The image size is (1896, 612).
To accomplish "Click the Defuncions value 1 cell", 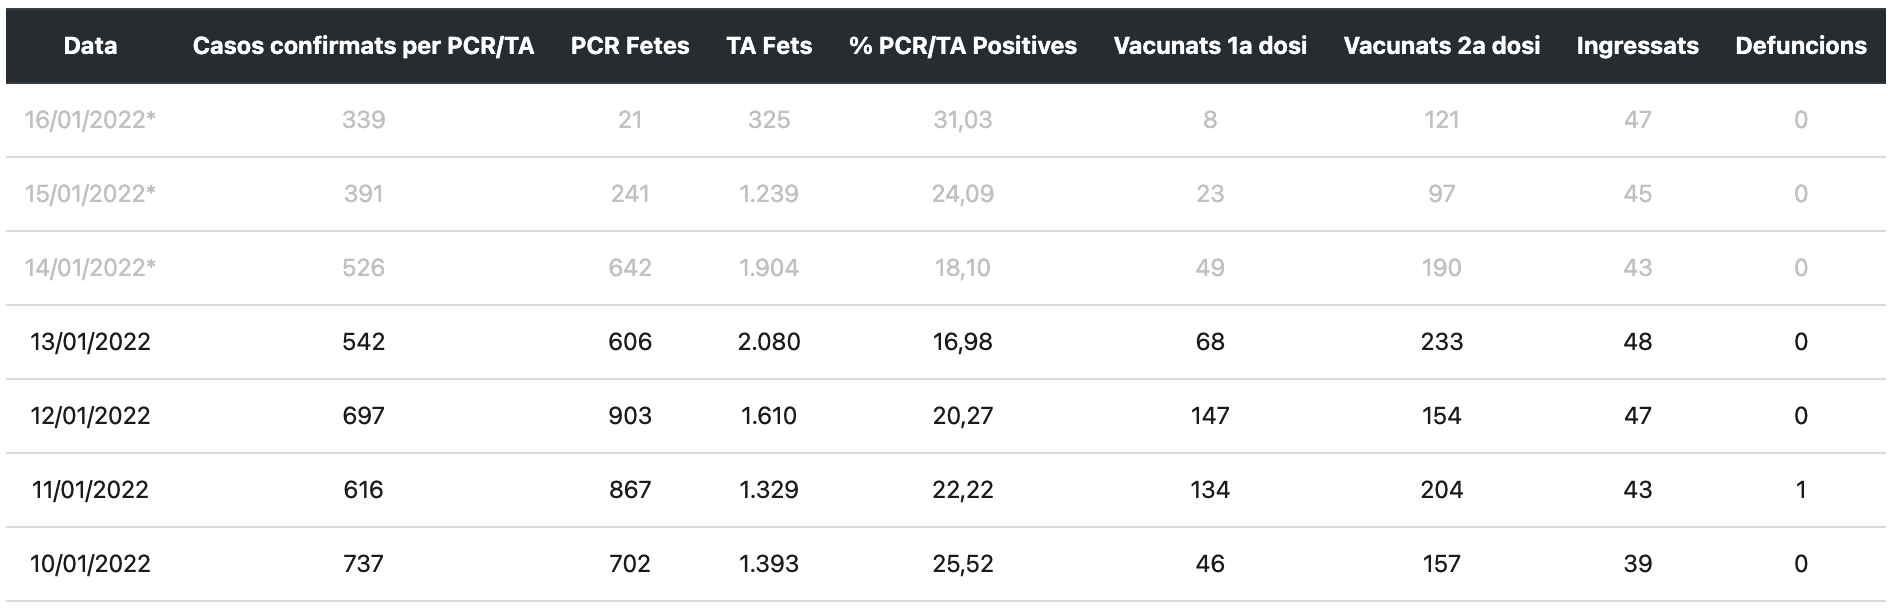I will click(x=1800, y=490).
